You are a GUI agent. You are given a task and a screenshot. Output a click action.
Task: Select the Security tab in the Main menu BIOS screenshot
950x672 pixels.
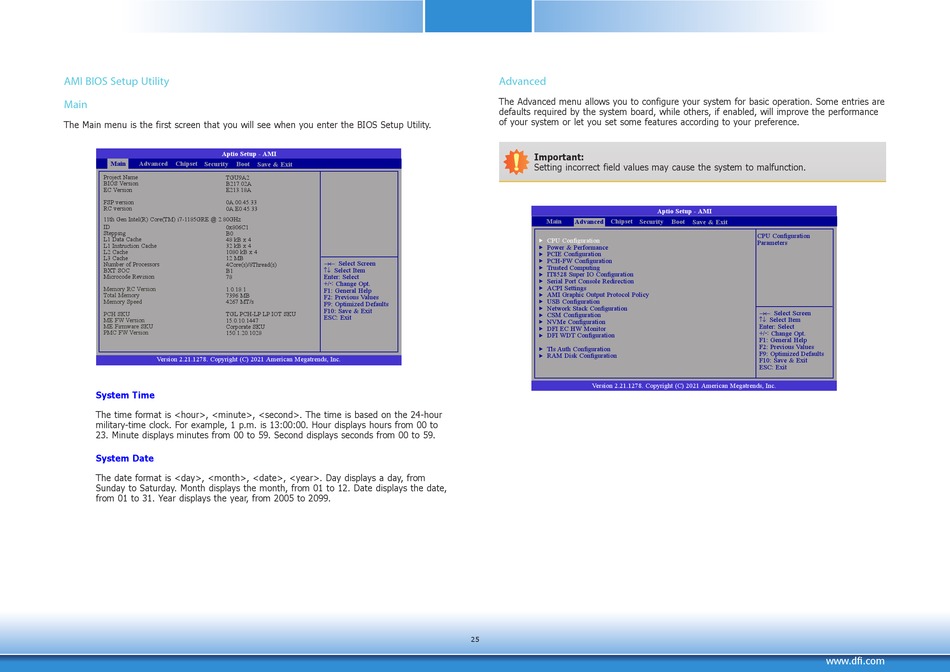(x=216, y=164)
